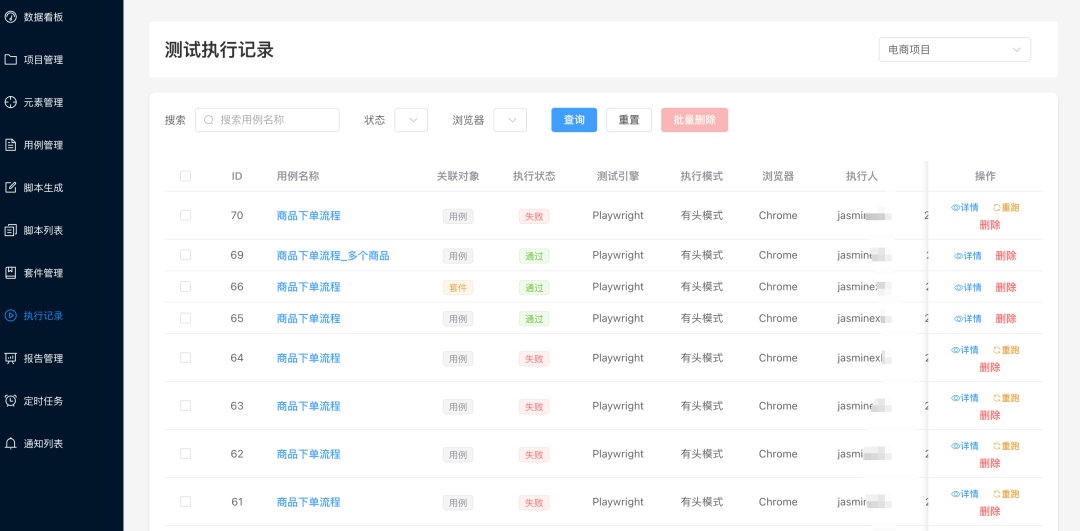Check the row with ID 70
This screenshot has height=531, width=1080.
click(x=185, y=215)
